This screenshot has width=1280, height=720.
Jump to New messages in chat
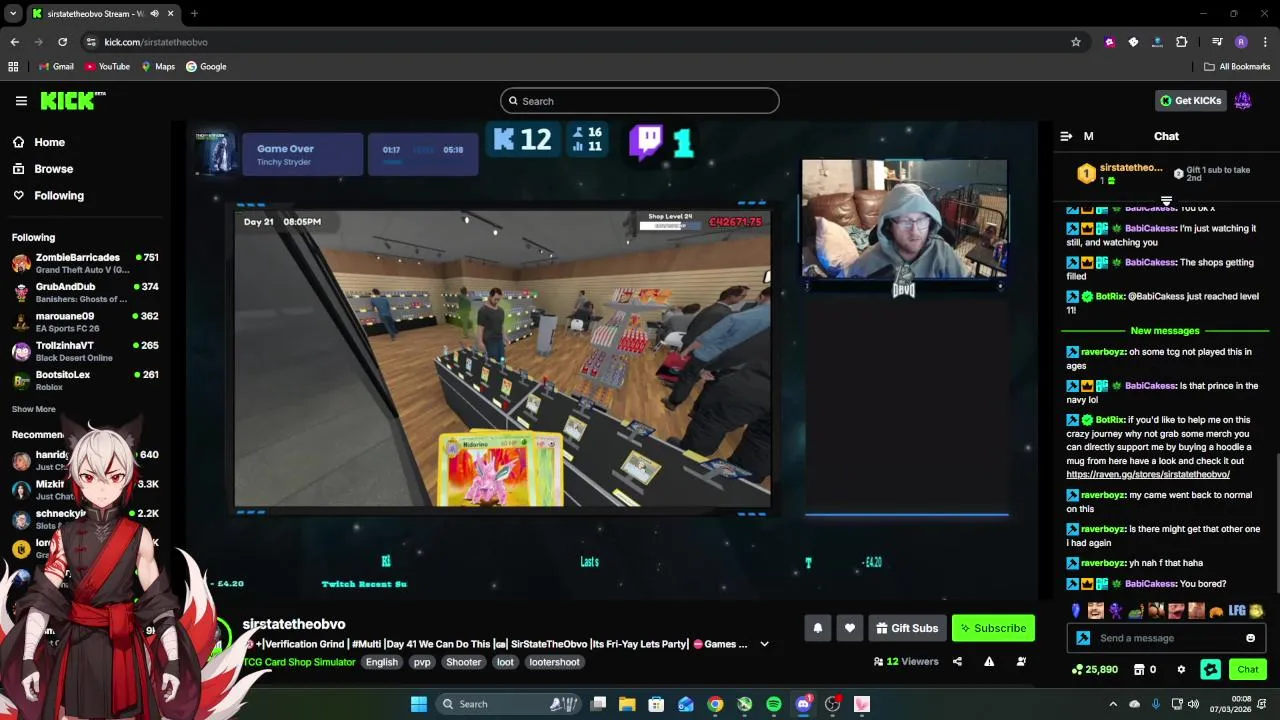pos(1165,331)
